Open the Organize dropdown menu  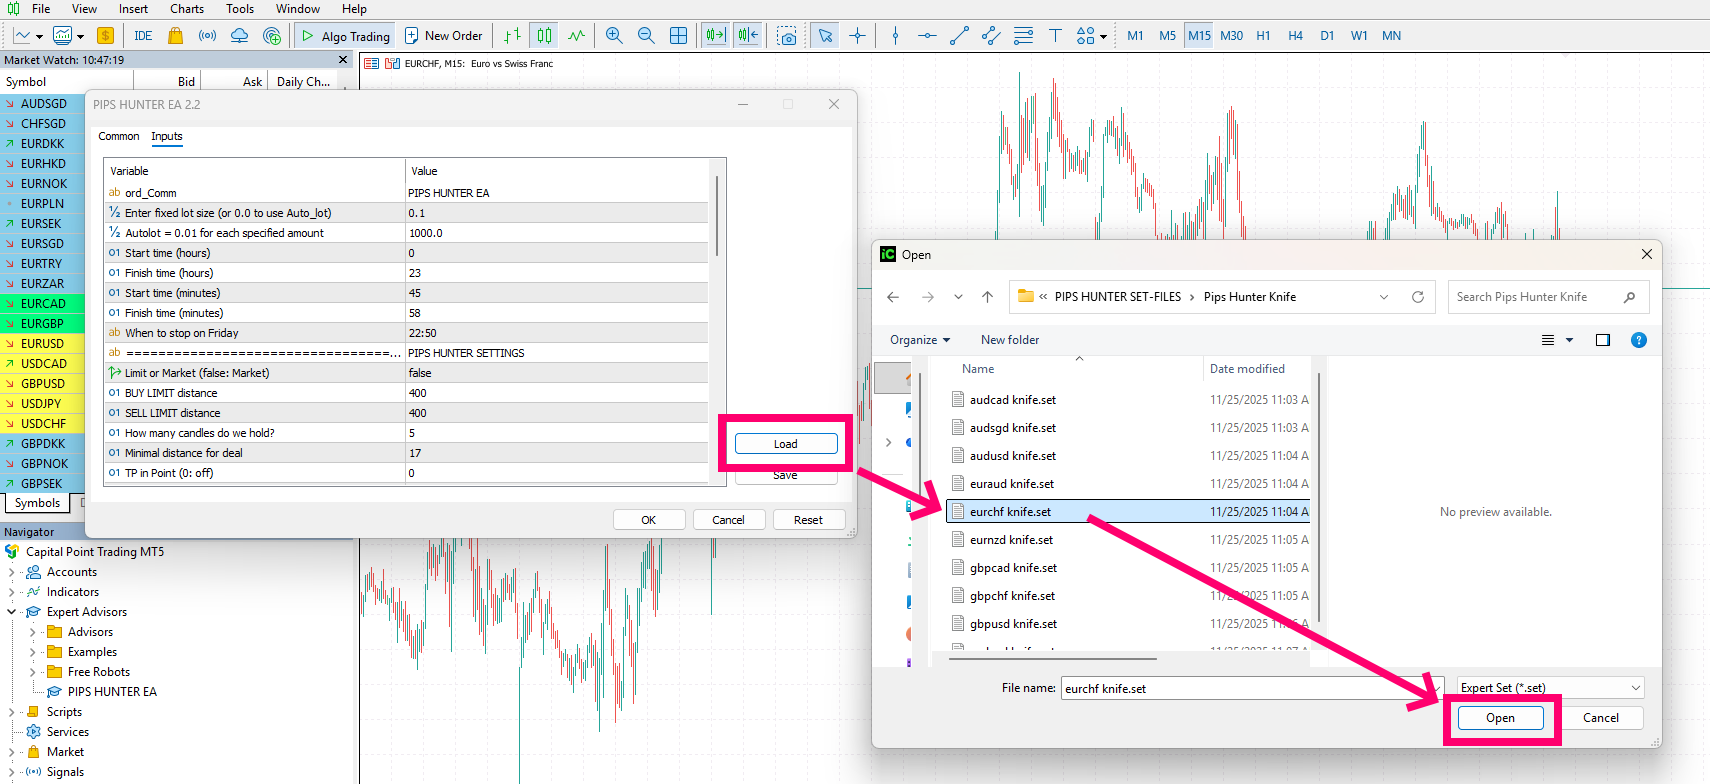click(920, 340)
